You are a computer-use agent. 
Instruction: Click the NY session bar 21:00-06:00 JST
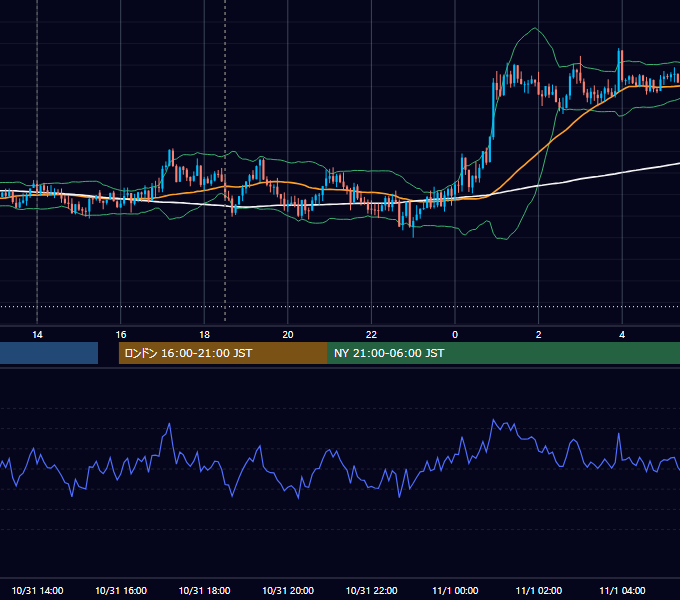(x=503, y=353)
